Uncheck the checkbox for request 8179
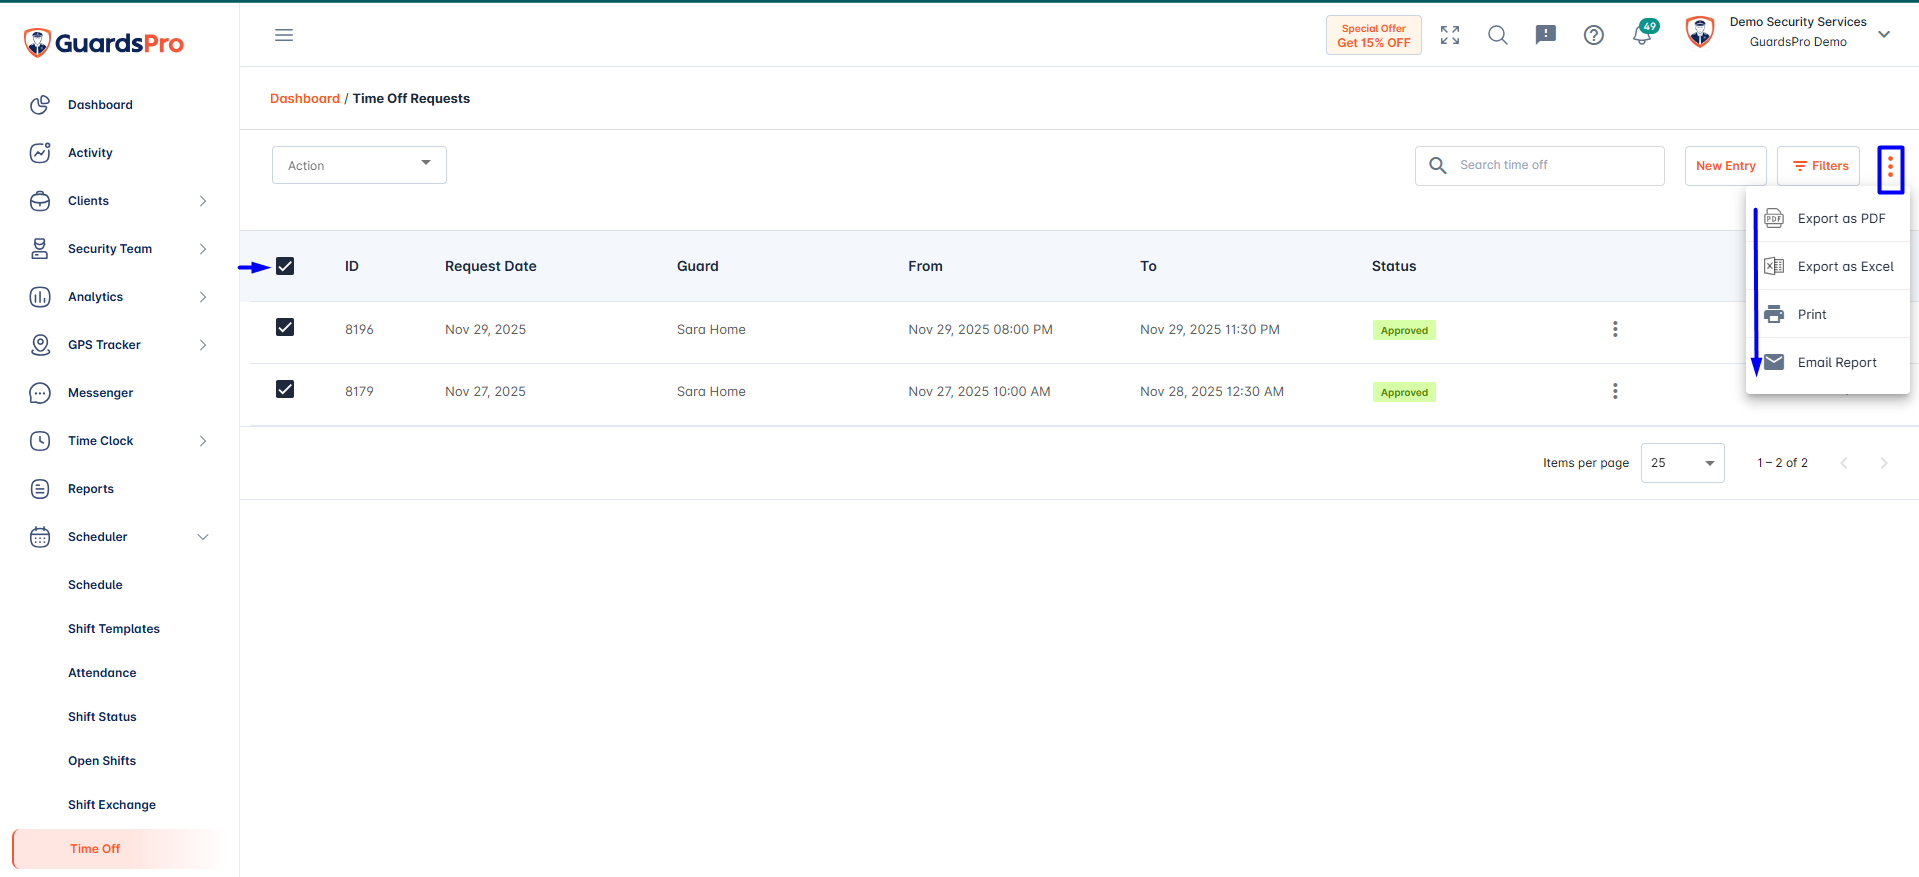Screen dimensions: 1919x877 tap(285, 389)
